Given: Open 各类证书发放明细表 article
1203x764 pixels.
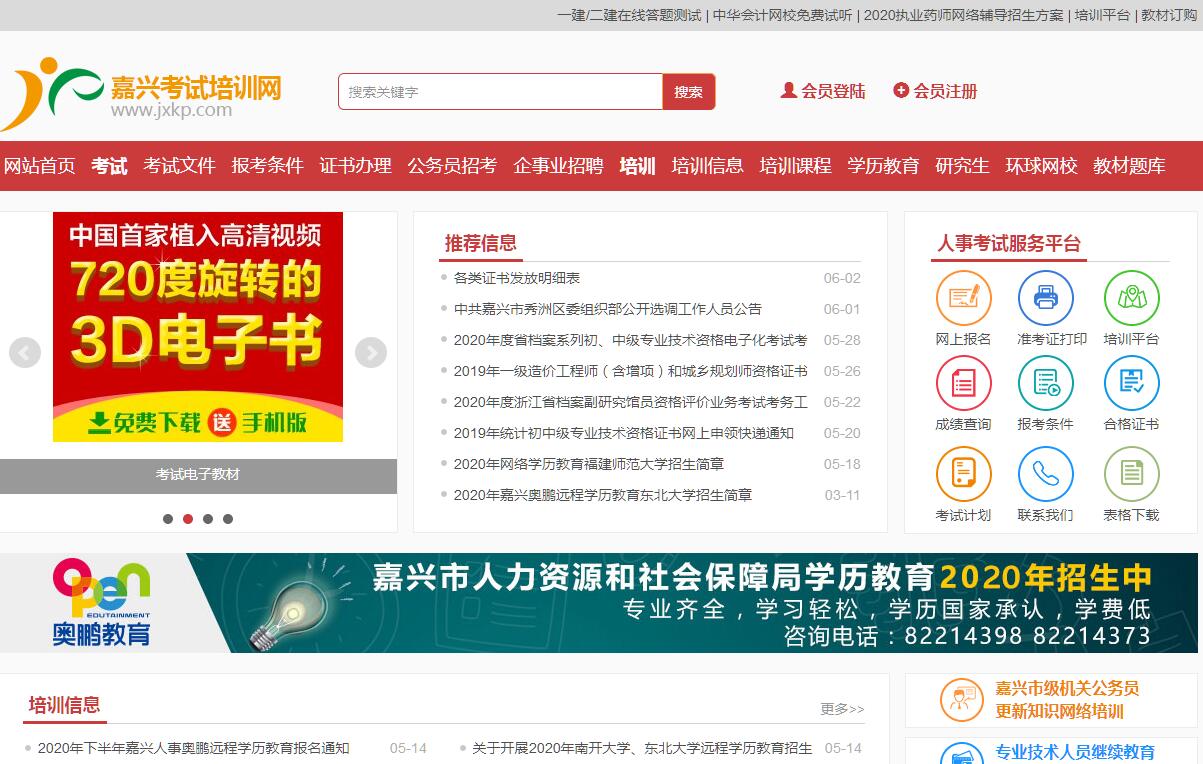Looking at the screenshot, I should click(x=517, y=278).
